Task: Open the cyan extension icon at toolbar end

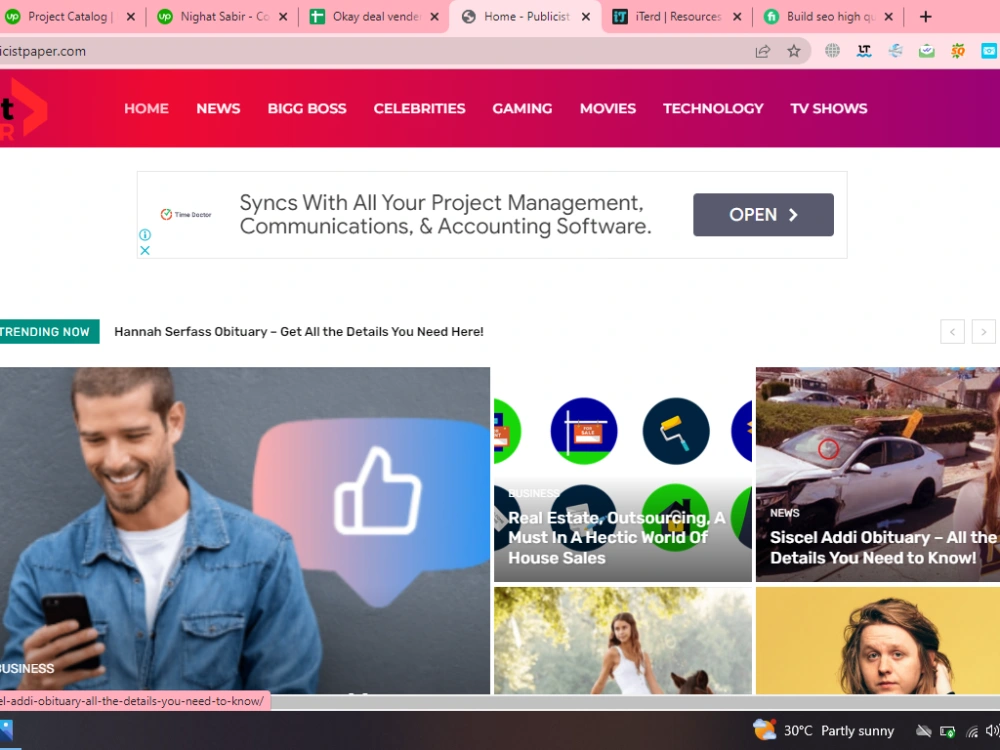Action: point(989,51)
